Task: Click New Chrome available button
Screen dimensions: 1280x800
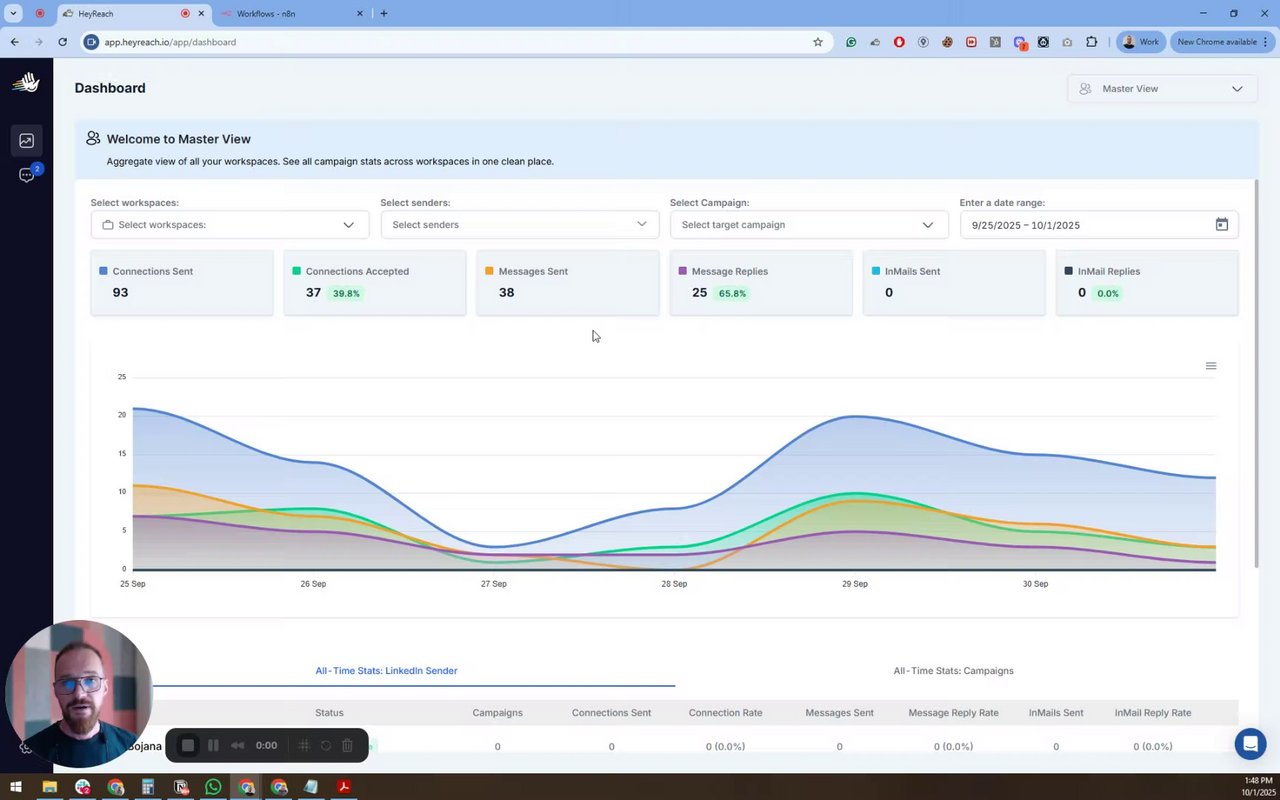Action: tap(1217, 42)
